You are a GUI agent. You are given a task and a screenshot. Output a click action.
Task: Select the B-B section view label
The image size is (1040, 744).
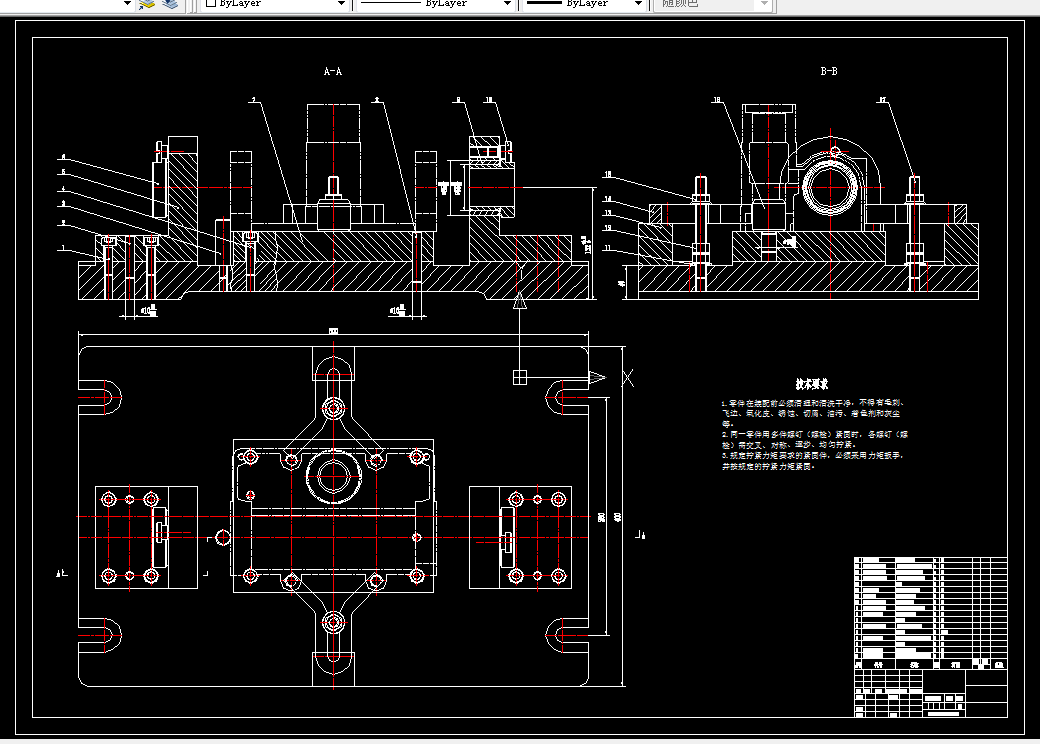click(828, 71)
